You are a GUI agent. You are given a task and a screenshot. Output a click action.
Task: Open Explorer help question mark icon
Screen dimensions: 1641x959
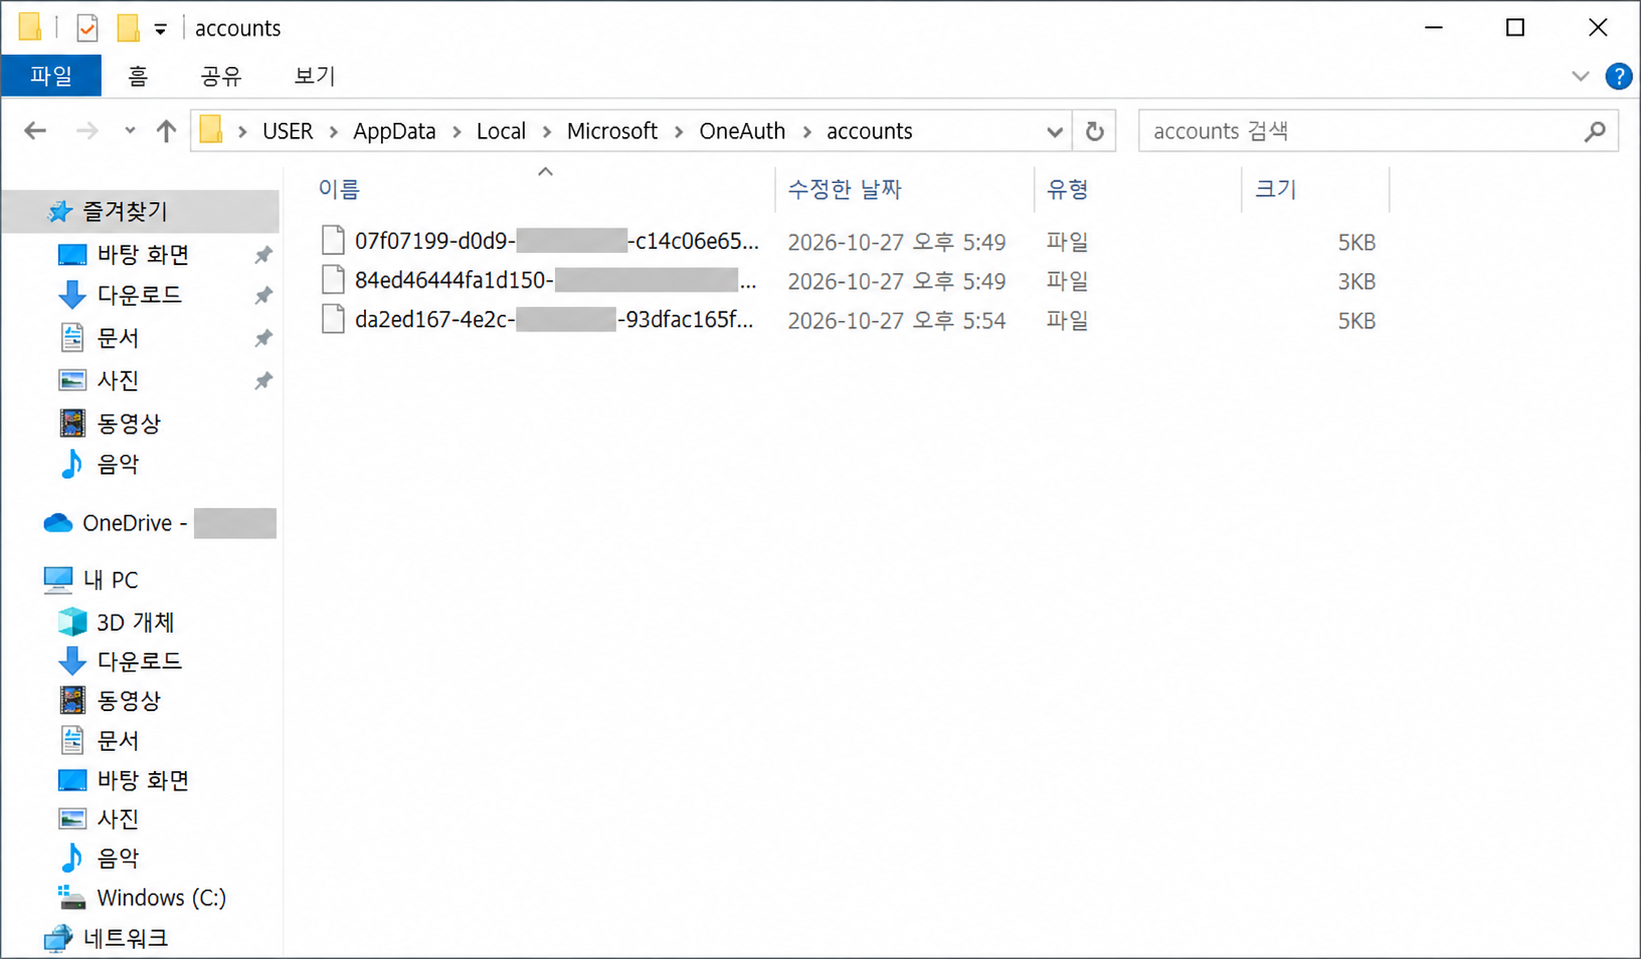click(1618, 76)
